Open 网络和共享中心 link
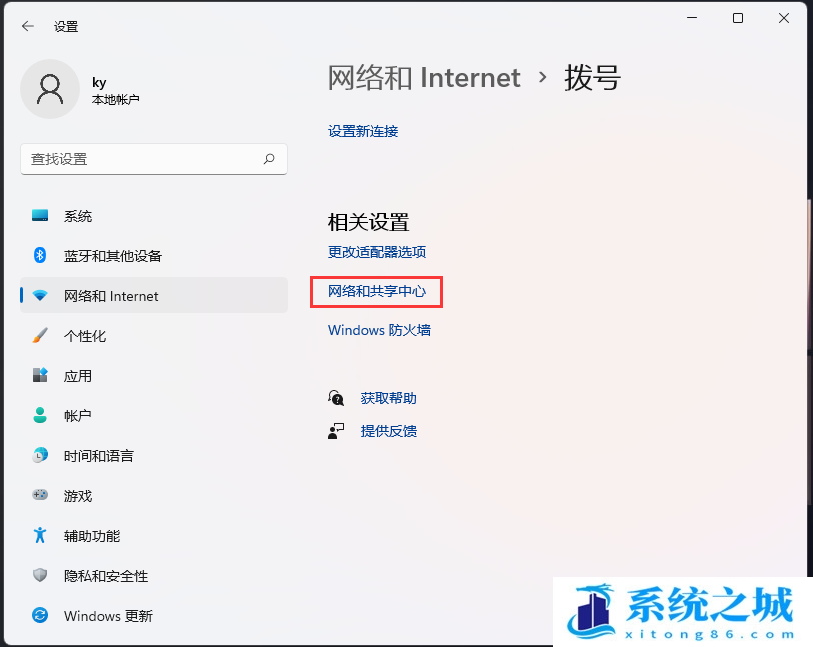 [x=377, y=291]
